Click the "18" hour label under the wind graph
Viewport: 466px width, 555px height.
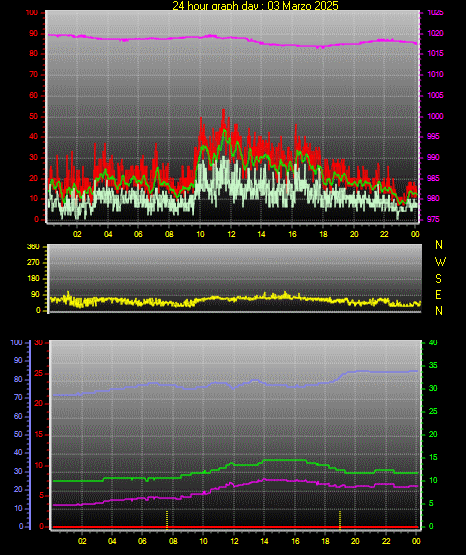[323, 234]
